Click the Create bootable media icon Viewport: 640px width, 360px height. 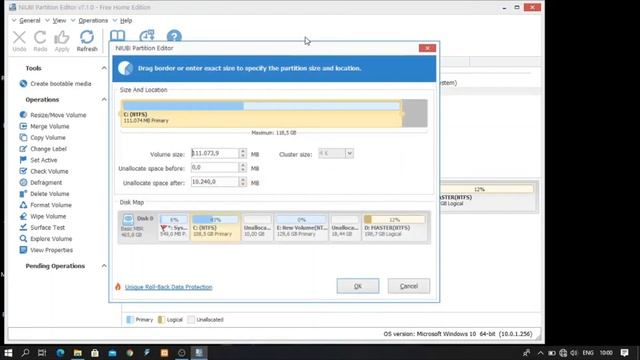[x=23, y=84]
